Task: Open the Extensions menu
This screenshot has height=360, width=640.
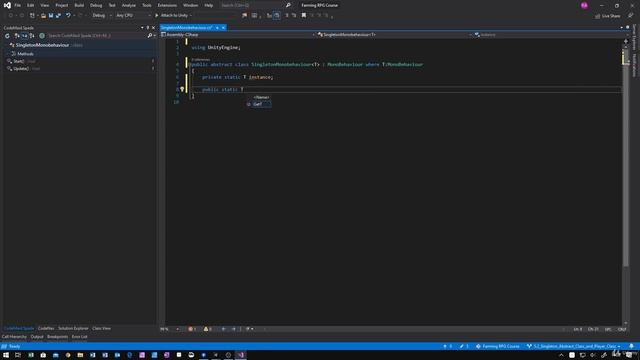Action: [x=167, y=5]
